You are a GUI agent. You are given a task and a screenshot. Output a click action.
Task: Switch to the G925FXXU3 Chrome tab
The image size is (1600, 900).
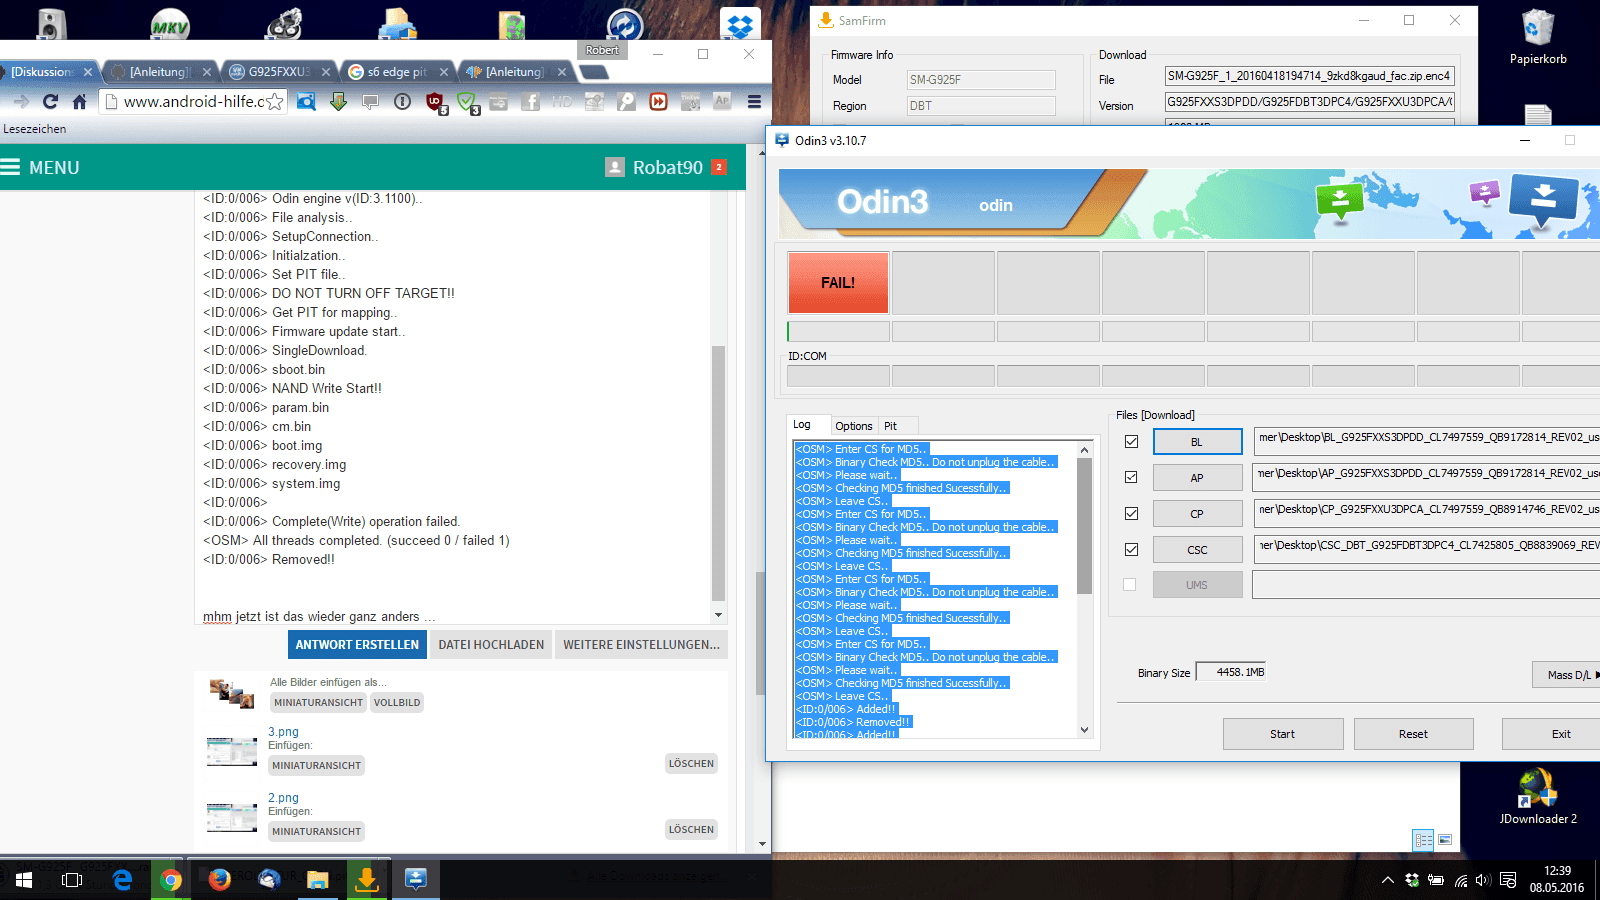tap(279, 72)
